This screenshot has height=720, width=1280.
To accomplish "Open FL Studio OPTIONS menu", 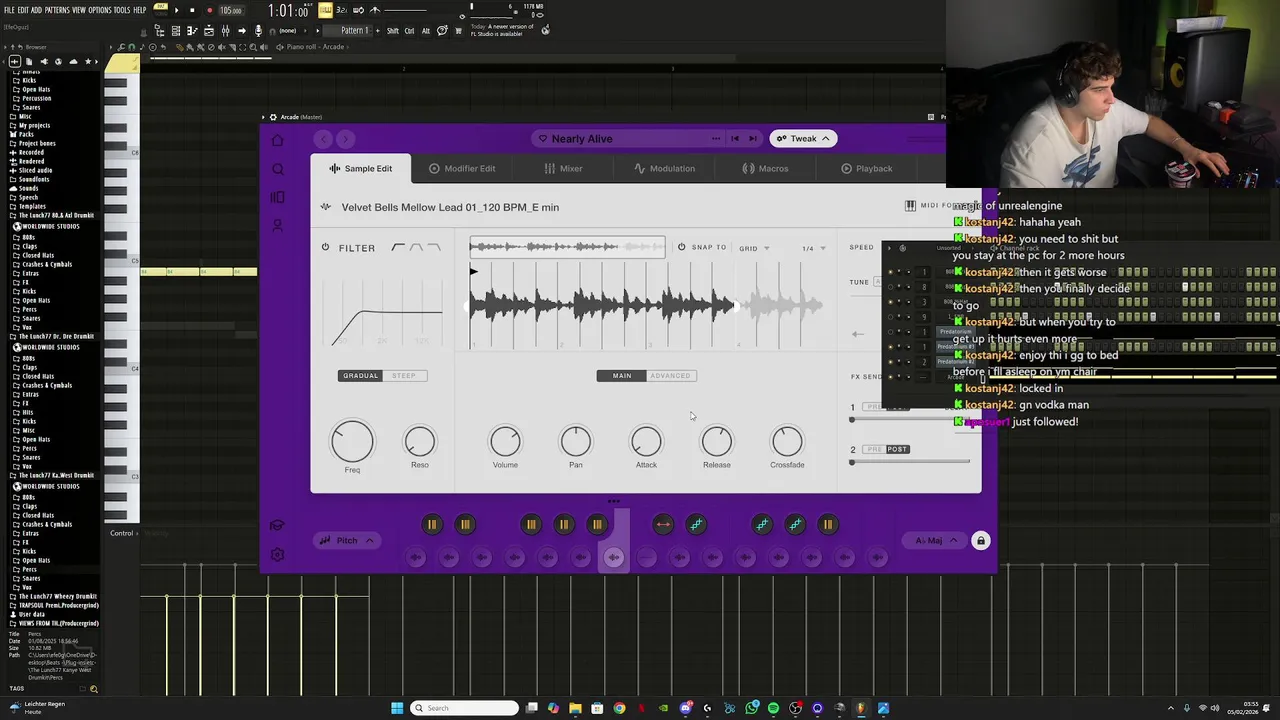I will coord(99,10).
